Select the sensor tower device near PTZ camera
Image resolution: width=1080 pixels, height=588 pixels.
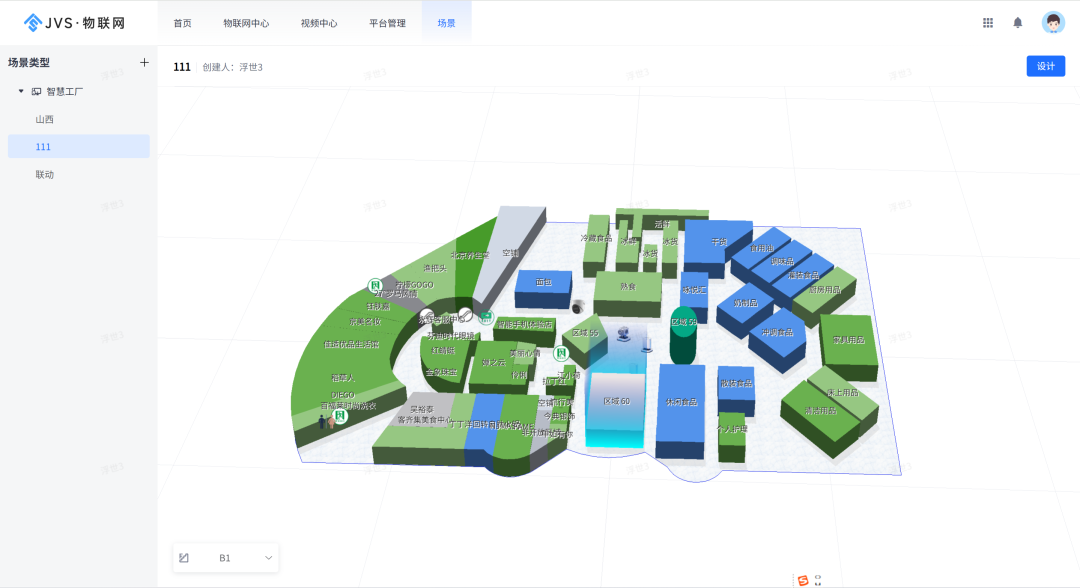point(647,342)
